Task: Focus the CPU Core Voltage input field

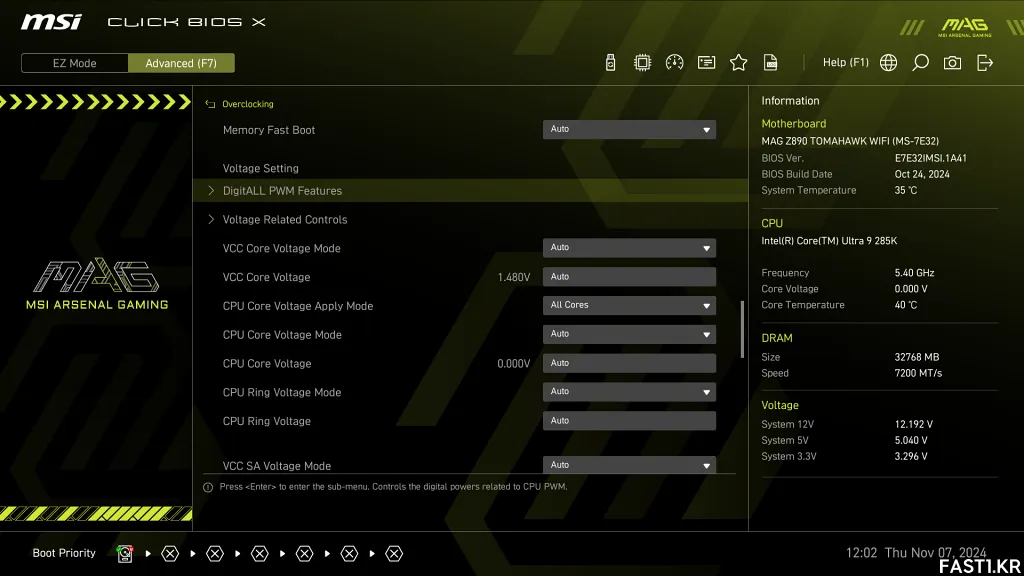Action: click(x=629, y=362)
